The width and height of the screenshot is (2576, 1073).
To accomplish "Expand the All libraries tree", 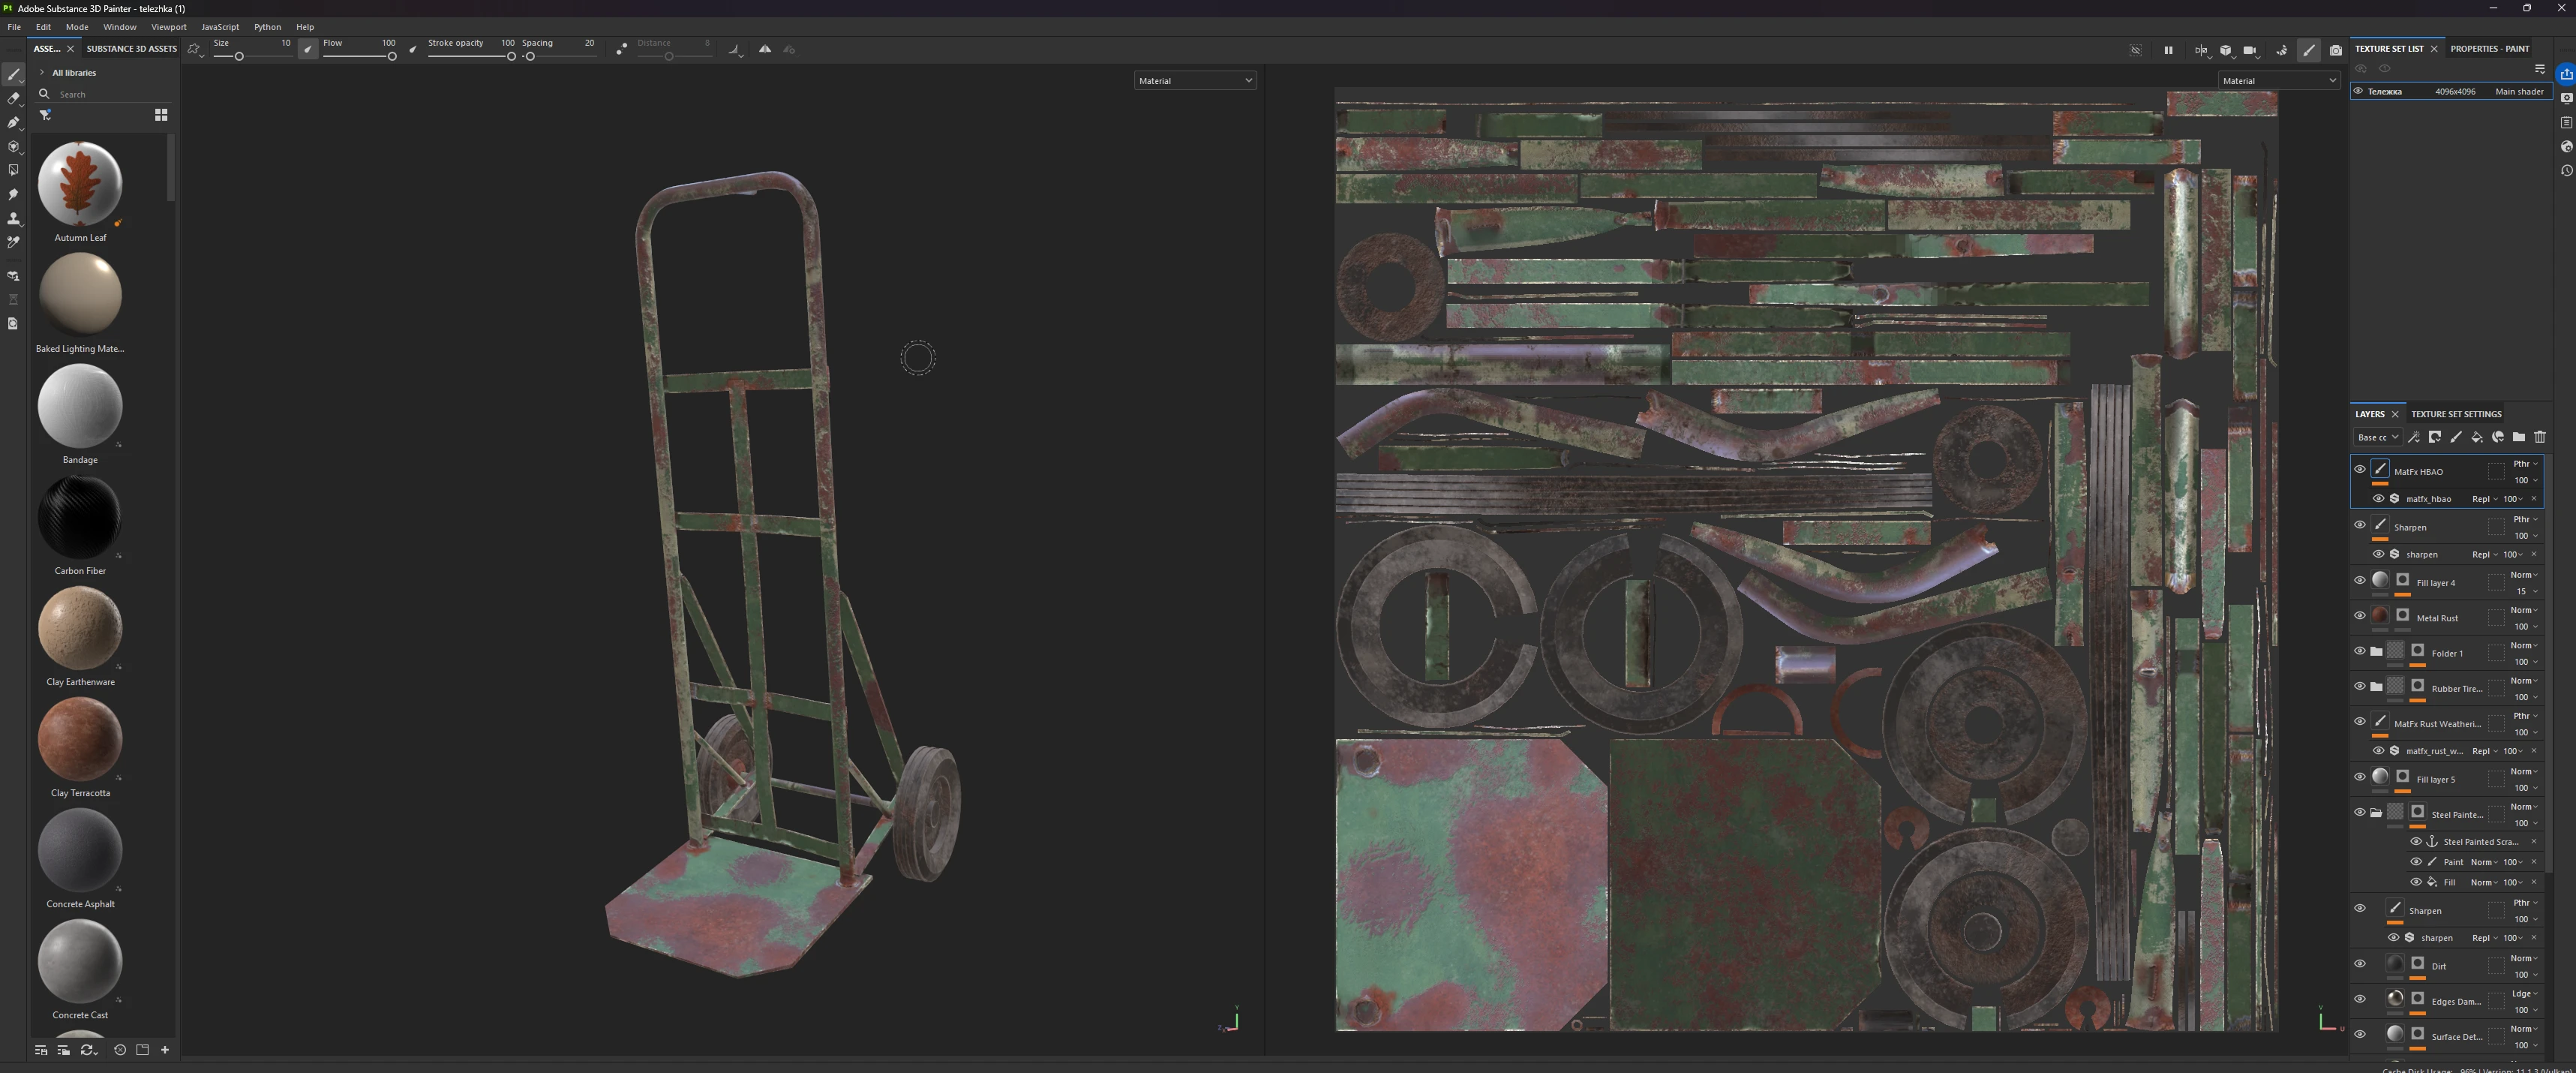I will click(x=42, y=72).
